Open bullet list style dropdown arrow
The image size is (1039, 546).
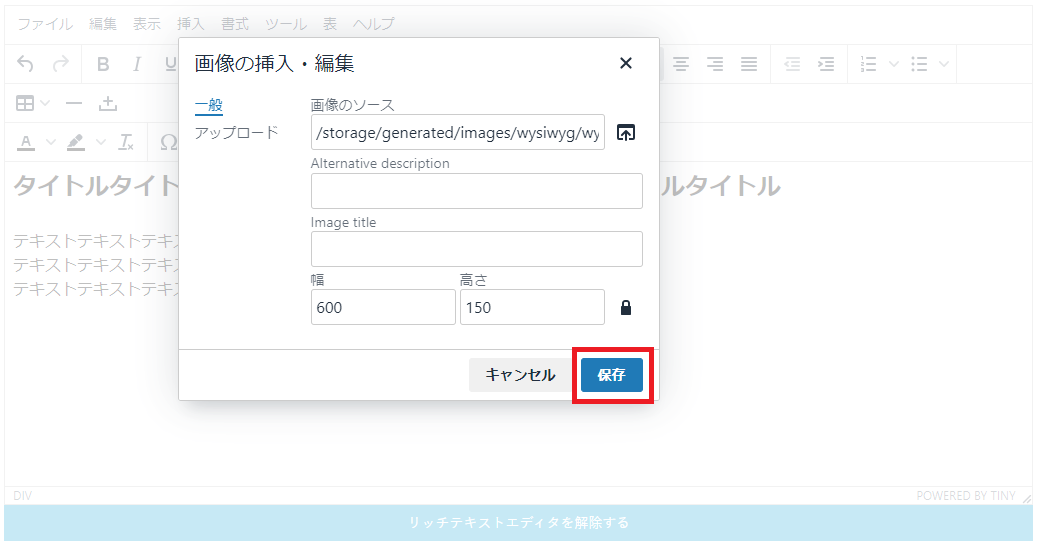[x=944, y=64]
